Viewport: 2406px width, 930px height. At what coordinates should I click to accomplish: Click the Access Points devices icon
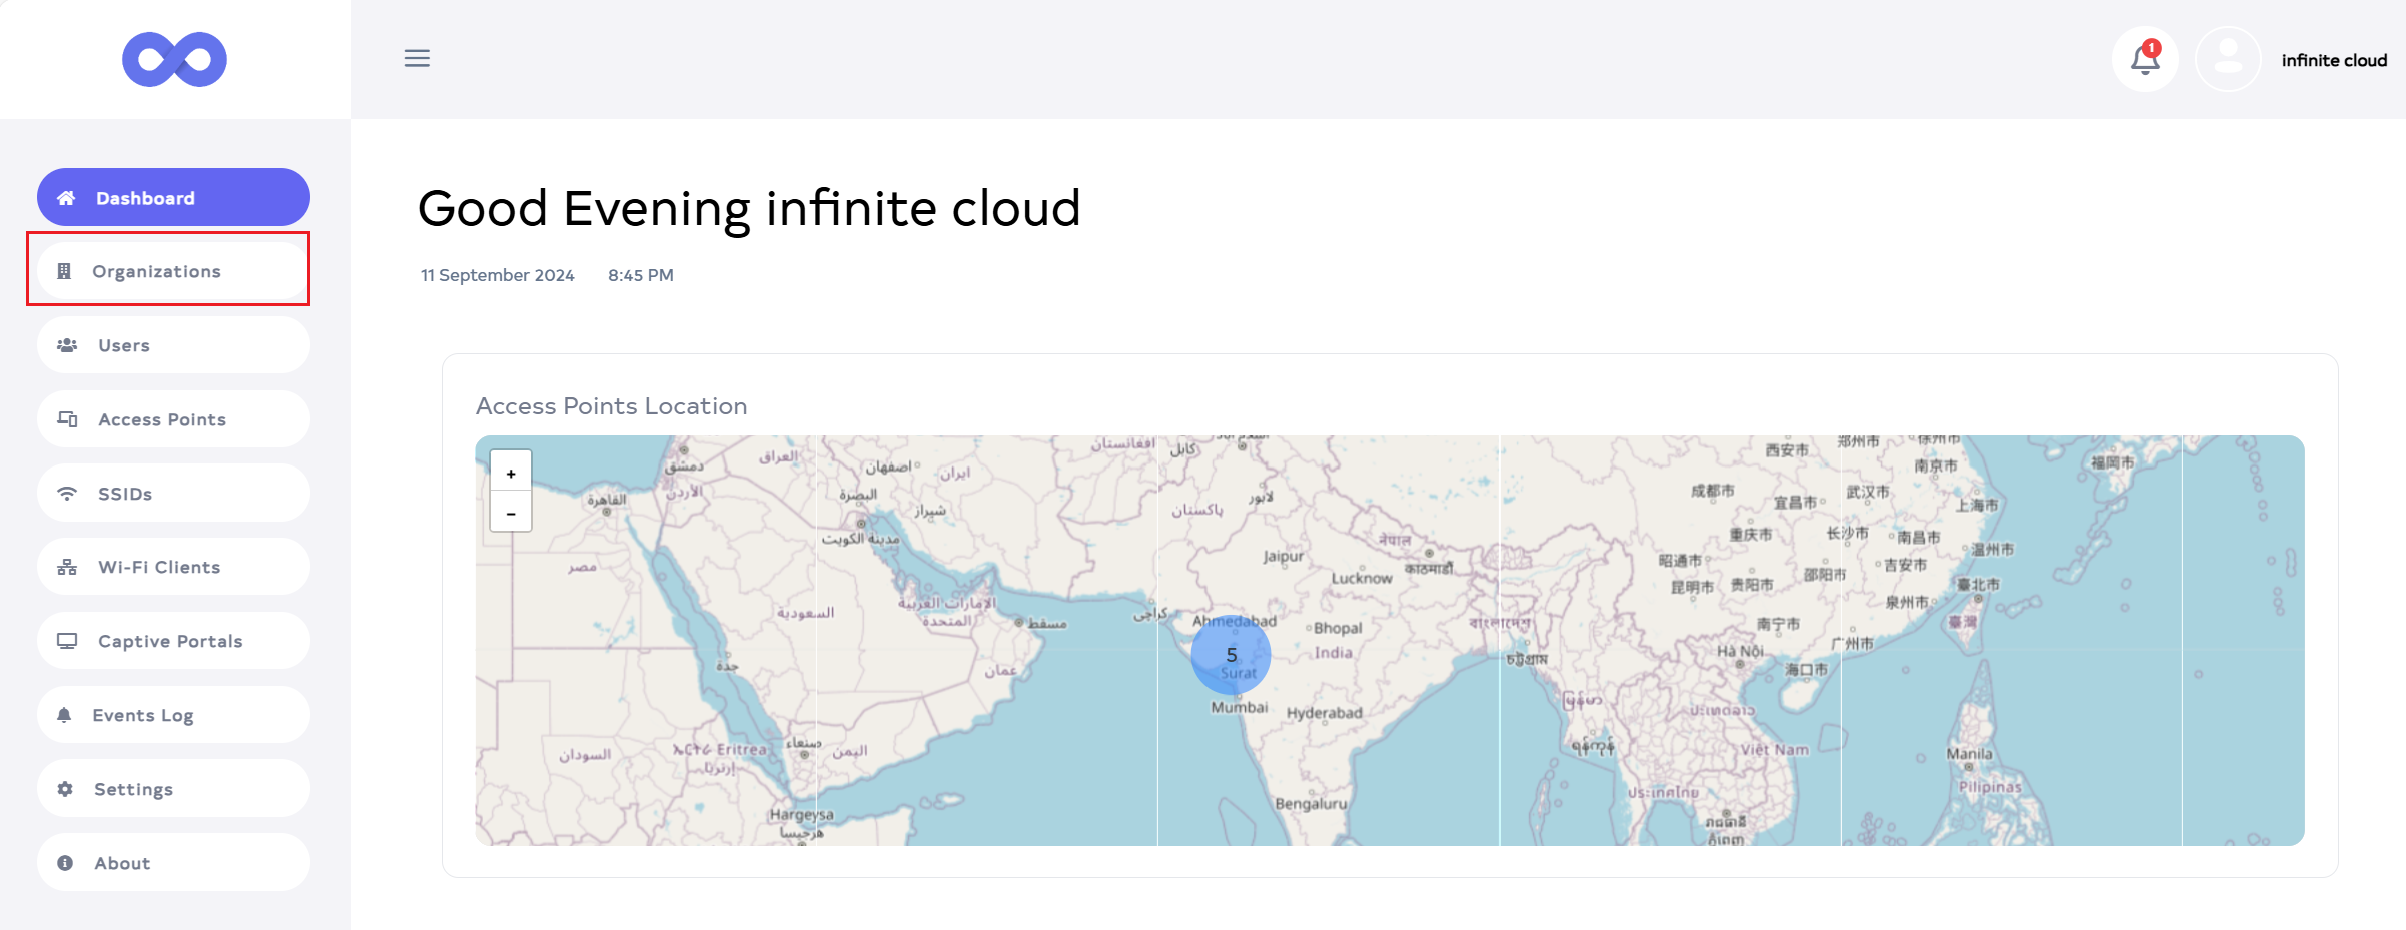pyautogui.click(x=67, y=419)
